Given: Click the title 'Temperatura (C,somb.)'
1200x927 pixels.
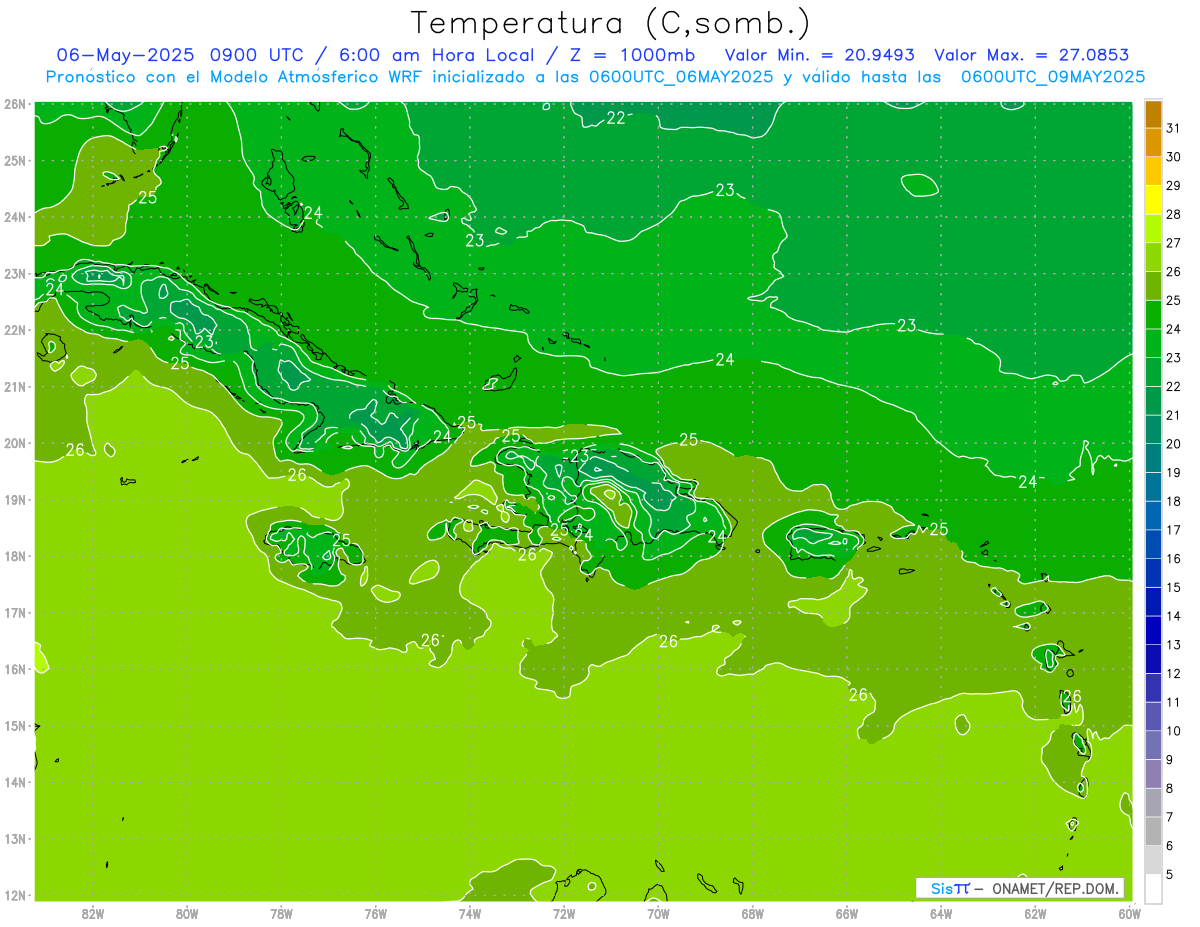Looking at the screenshot, I should point(611,23).
